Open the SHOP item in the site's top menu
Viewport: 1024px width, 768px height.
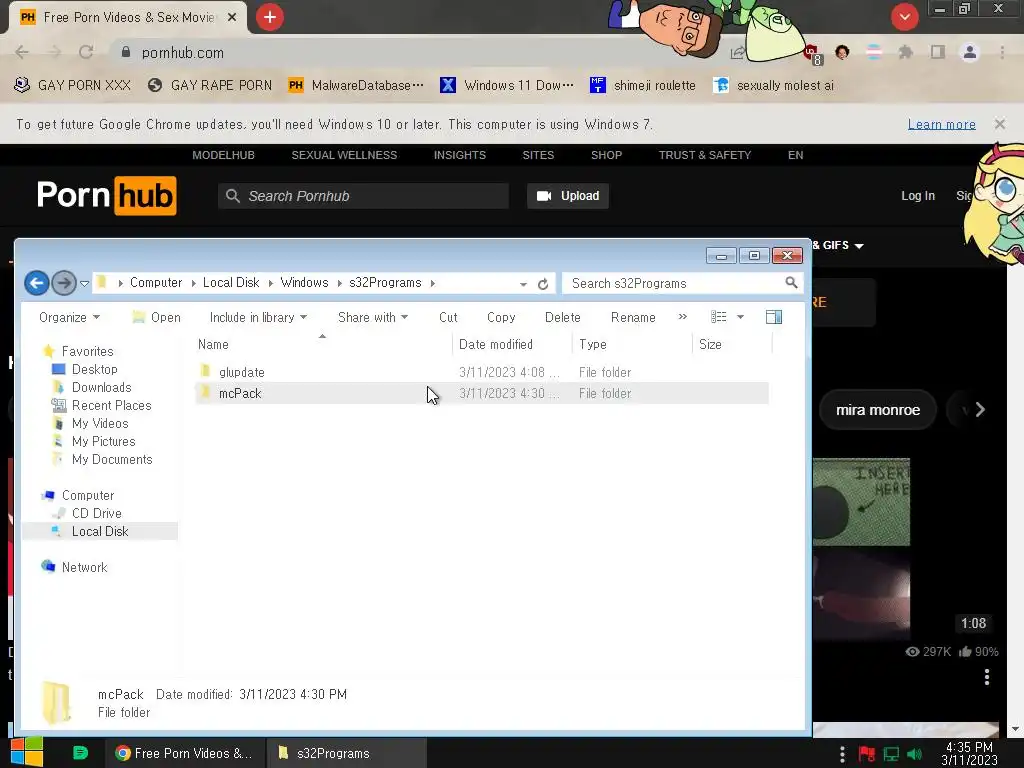tap(606, 155)
